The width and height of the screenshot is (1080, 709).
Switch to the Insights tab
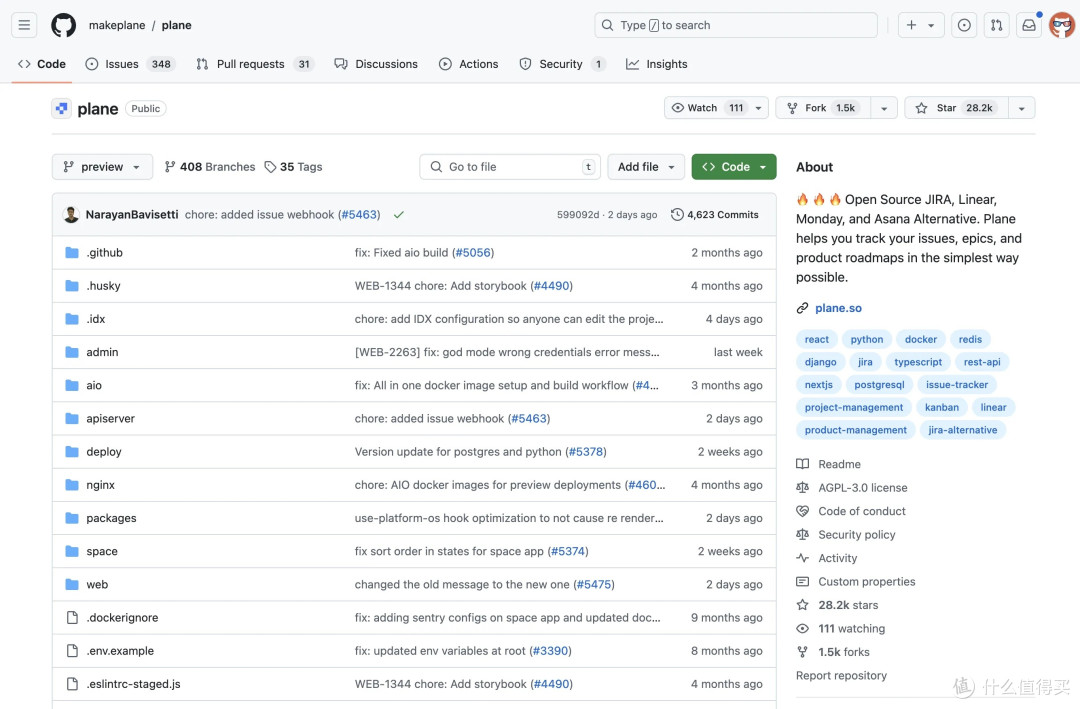(656, 64)
